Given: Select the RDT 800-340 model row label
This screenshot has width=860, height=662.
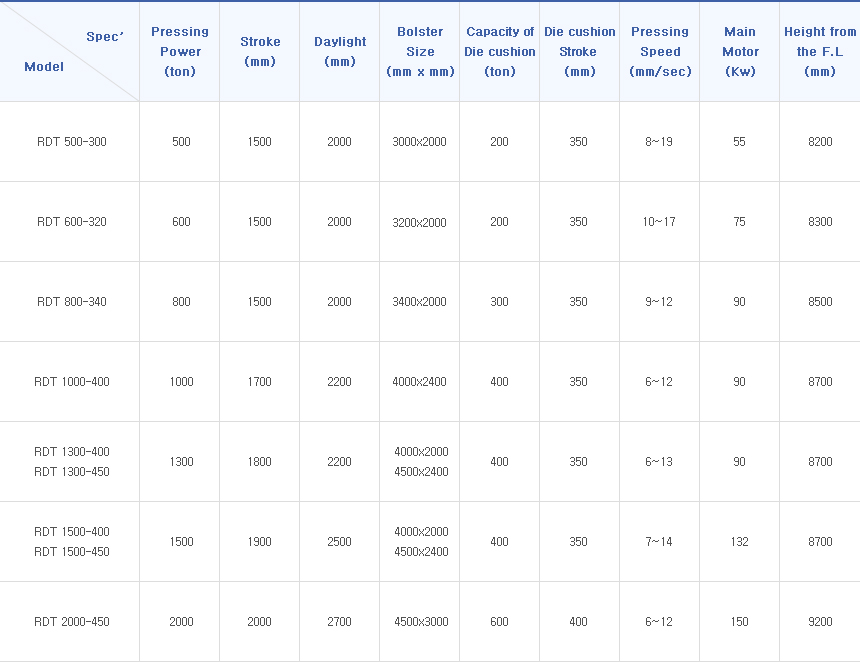Looking at the screenshot, I should tap(71, 302).
